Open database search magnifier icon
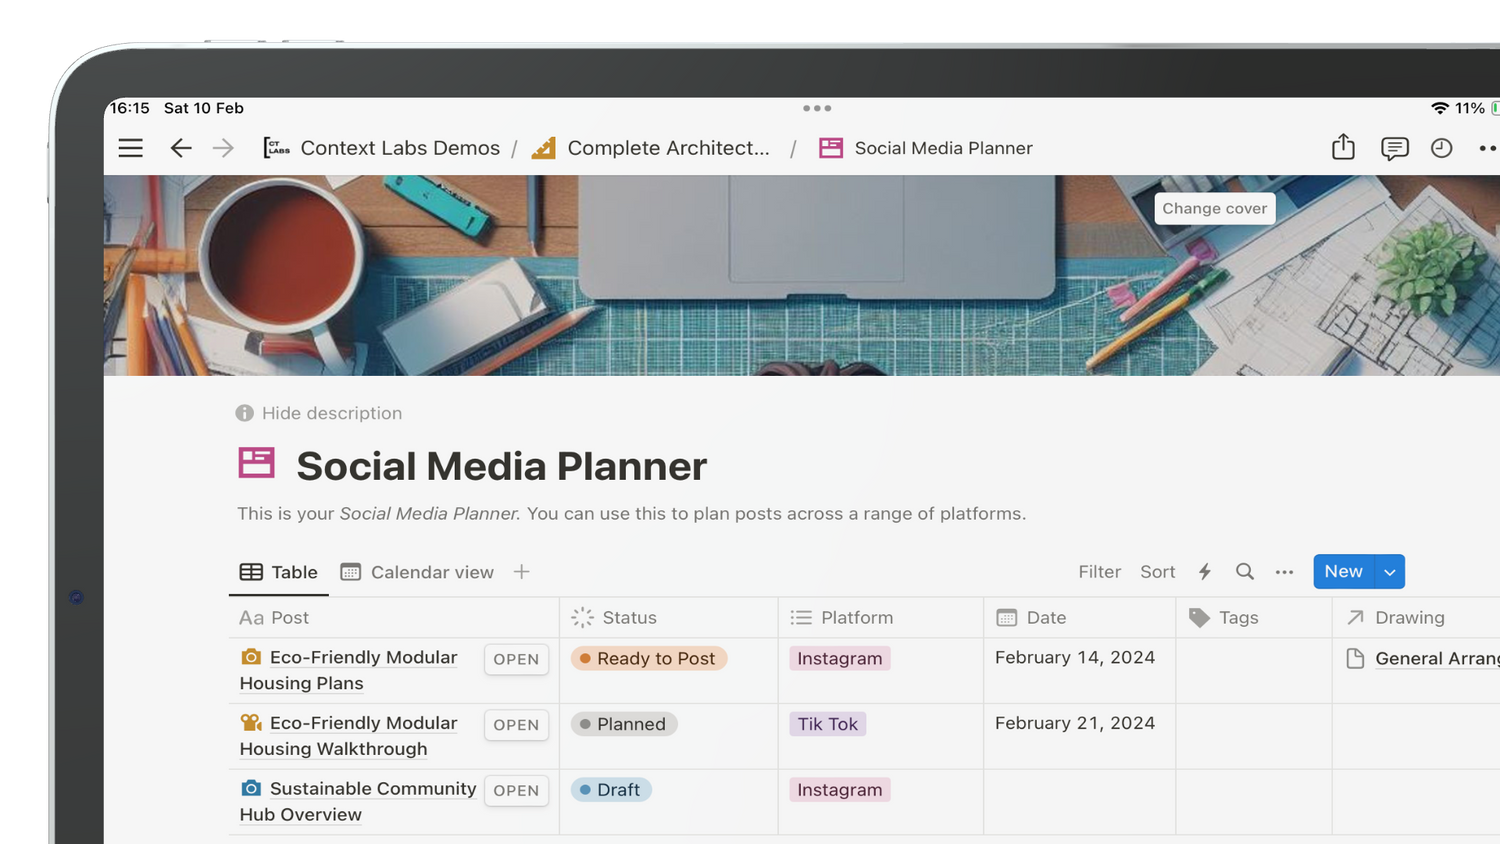Screen dimensions: 1500x844 pos(1244,571)
